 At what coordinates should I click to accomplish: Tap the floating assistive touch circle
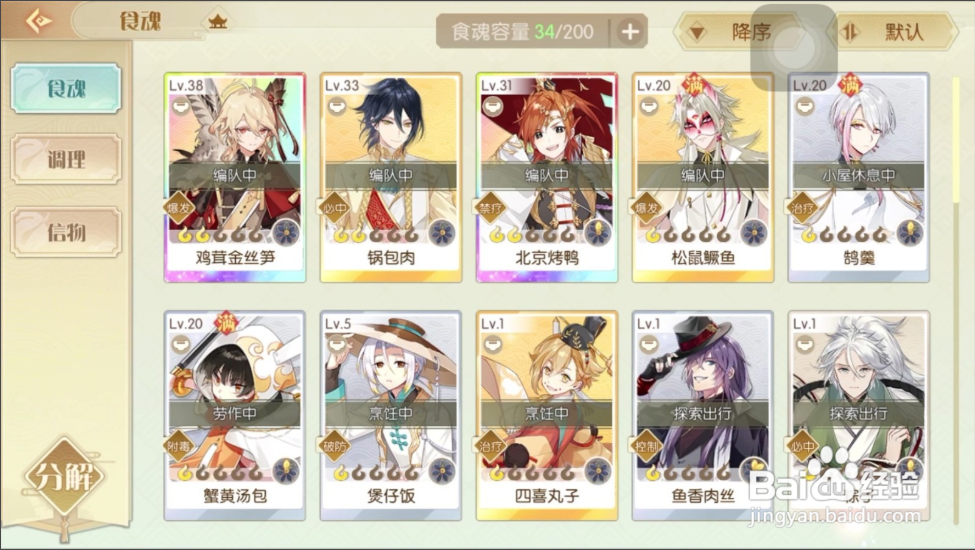(793, 48)
